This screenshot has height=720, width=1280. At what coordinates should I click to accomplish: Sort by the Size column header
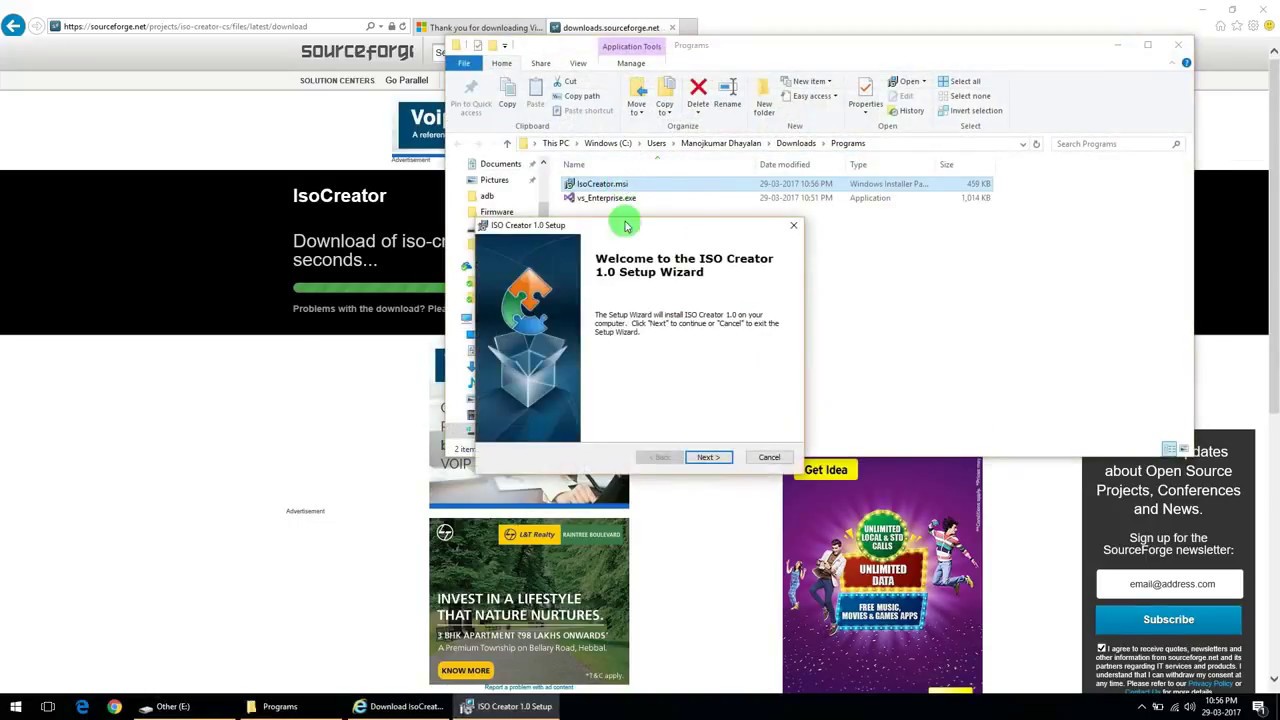(x=946, y=164)
